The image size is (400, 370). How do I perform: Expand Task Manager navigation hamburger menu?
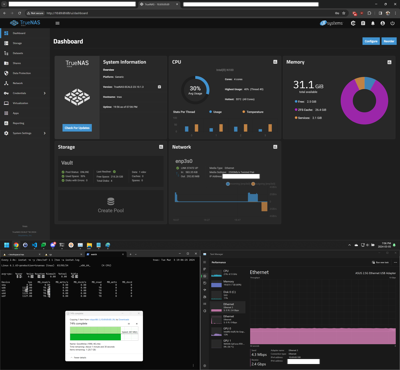(205, 262)
